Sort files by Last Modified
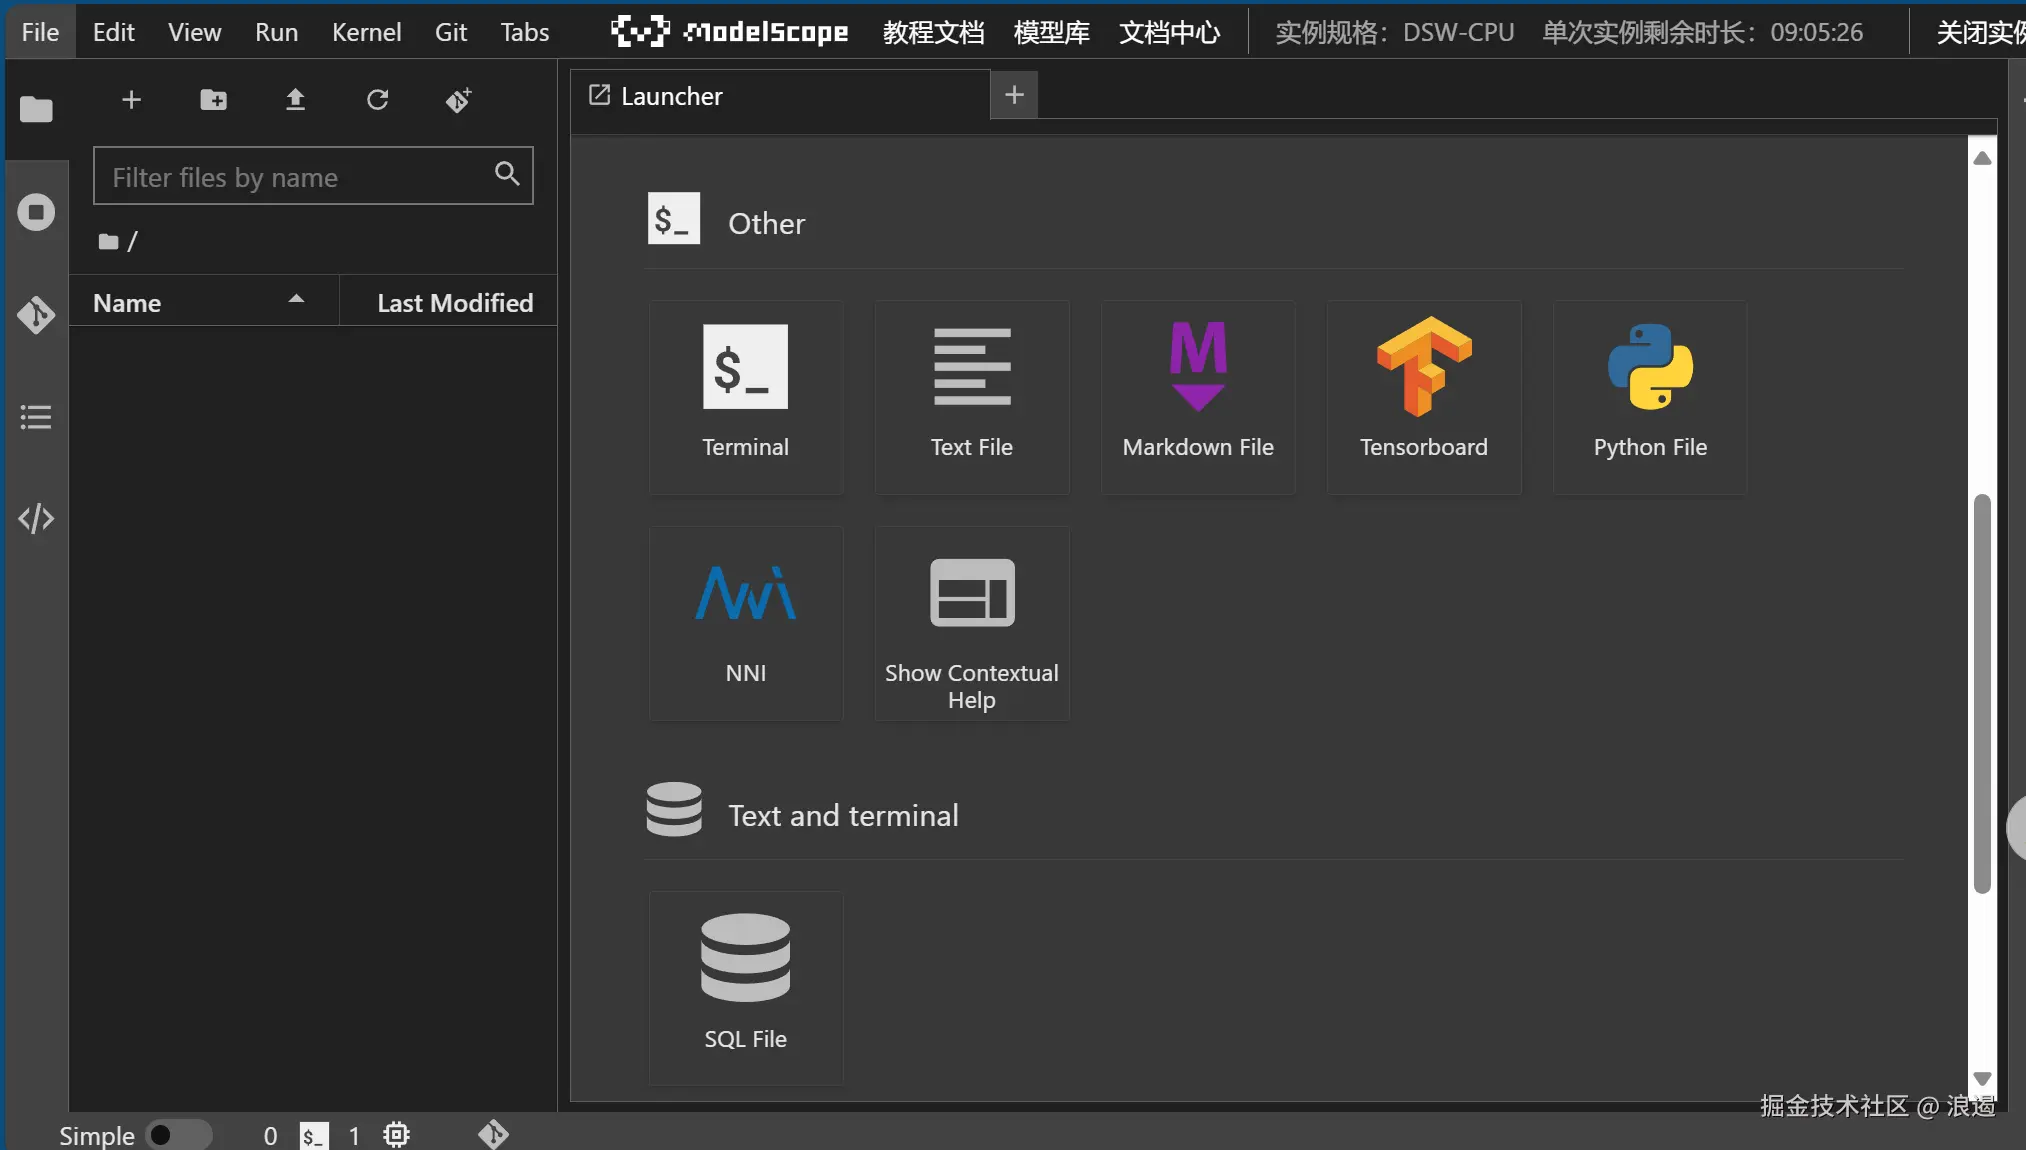 coord(454,303)
